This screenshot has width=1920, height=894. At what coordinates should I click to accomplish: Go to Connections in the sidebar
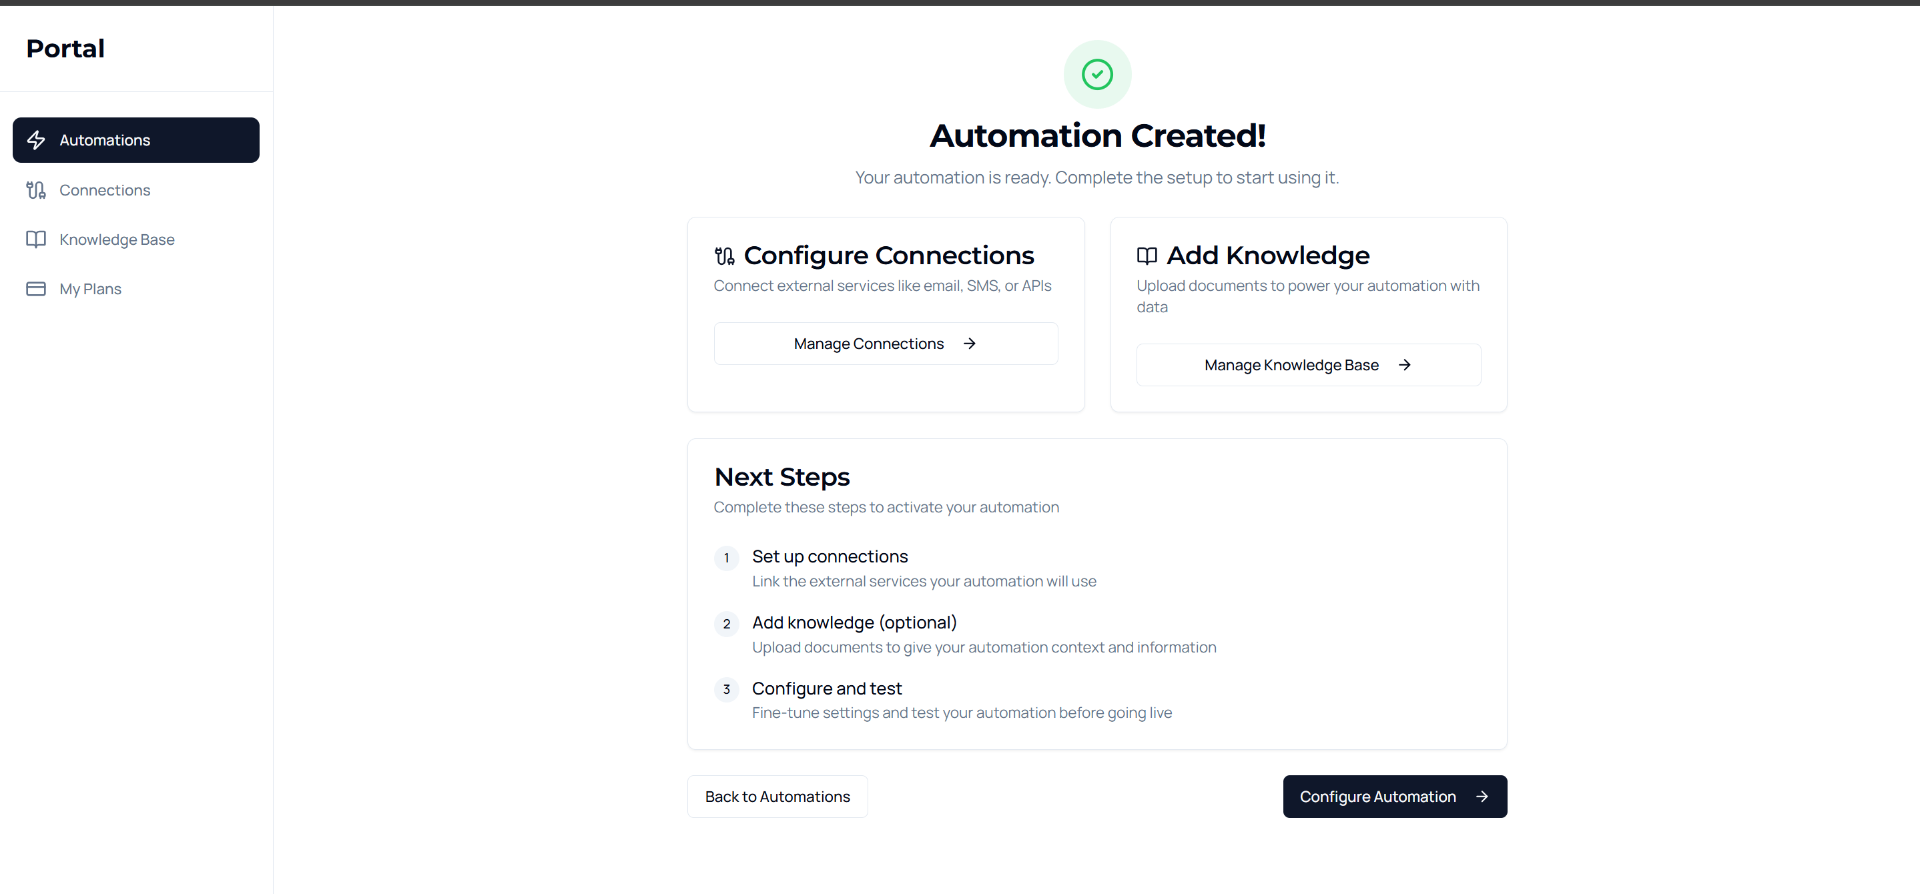click(x=105, y=190)
